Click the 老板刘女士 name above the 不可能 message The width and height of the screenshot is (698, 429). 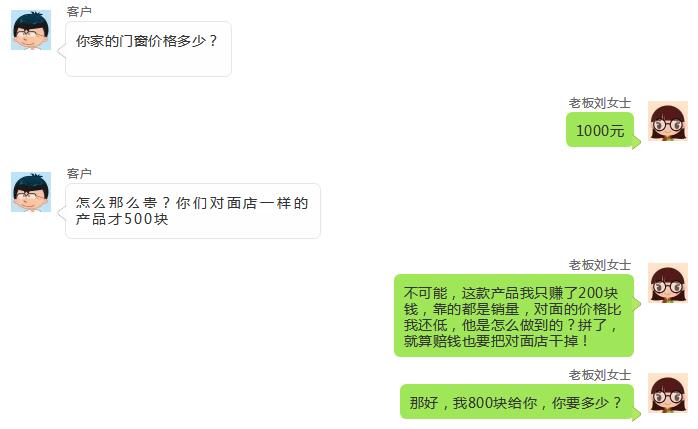pyautogui.click(x=600, y=265)
